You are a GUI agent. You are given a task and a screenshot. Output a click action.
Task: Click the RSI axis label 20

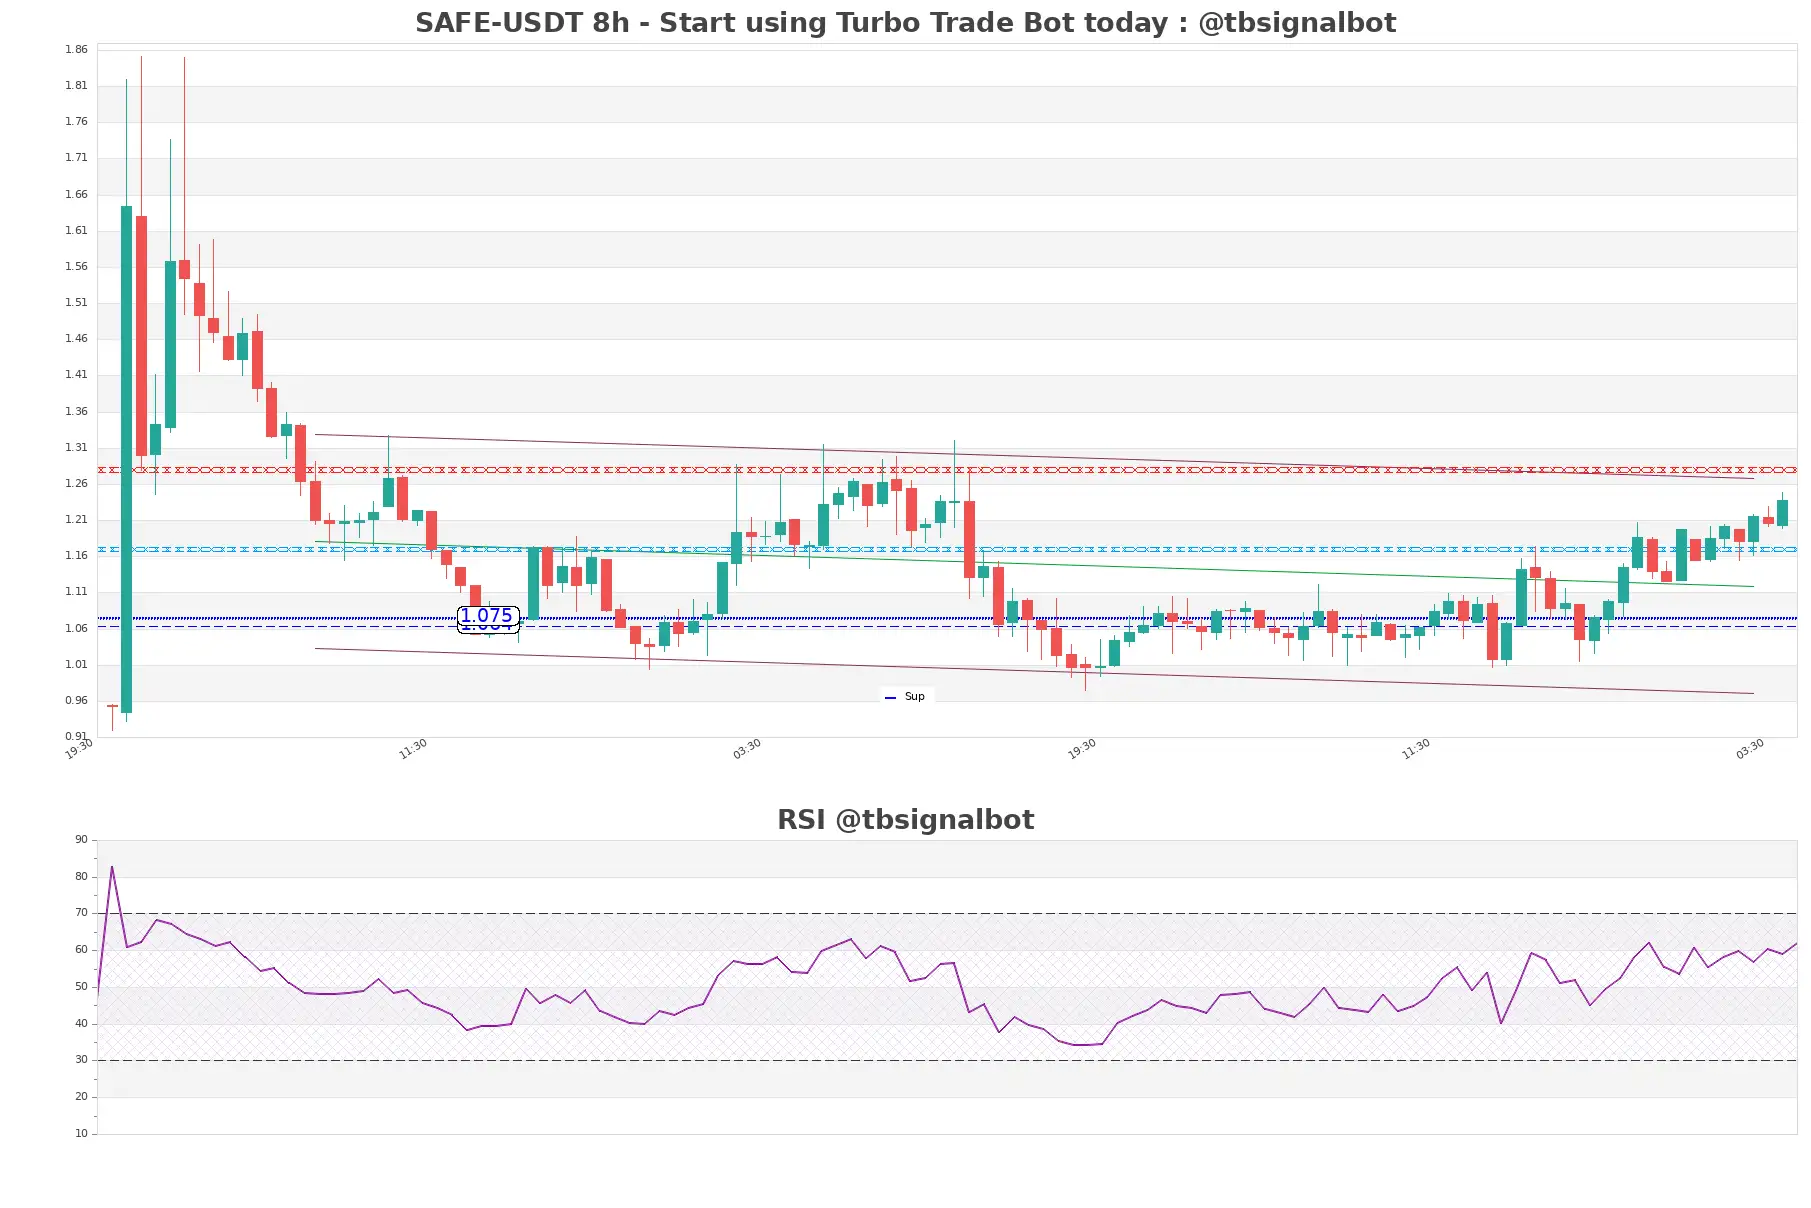pos(81,1097)
